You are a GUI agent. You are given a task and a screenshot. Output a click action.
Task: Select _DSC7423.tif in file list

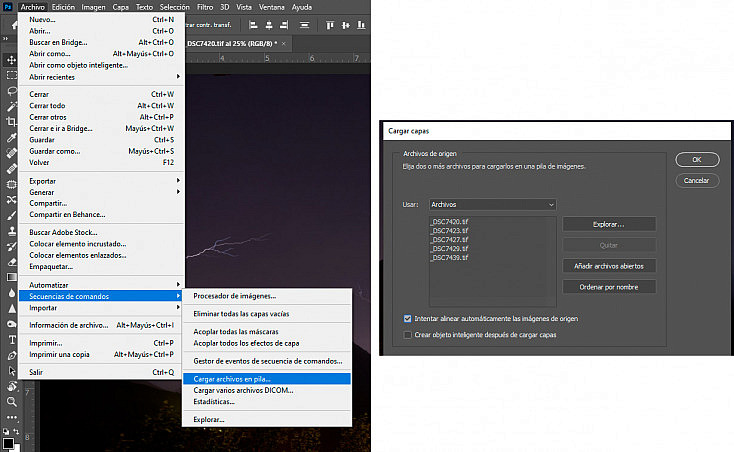click(449, 231)
